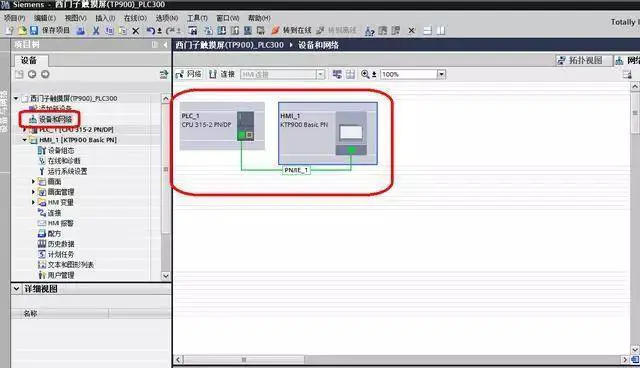Click the horizontal scrollbar under network view
The width and height of the screenshot is (640, 368).
[x=402, y=359]
